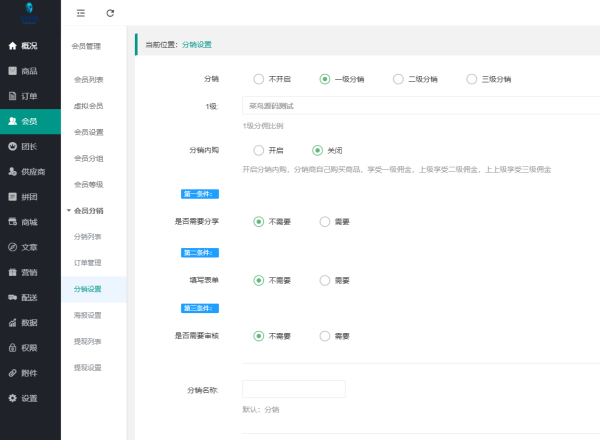Open 会员分组 submenu item

point(88,158)
